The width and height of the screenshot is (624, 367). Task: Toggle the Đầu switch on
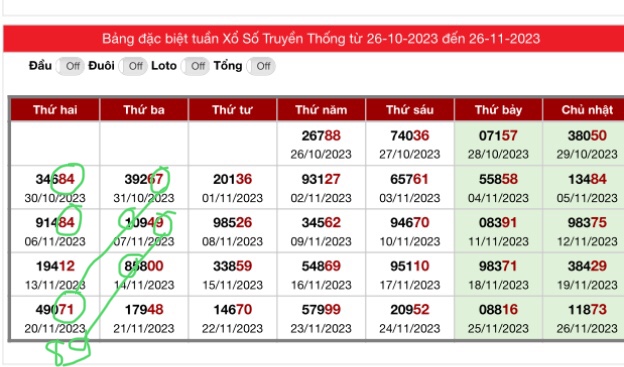[x=70, y=66]
